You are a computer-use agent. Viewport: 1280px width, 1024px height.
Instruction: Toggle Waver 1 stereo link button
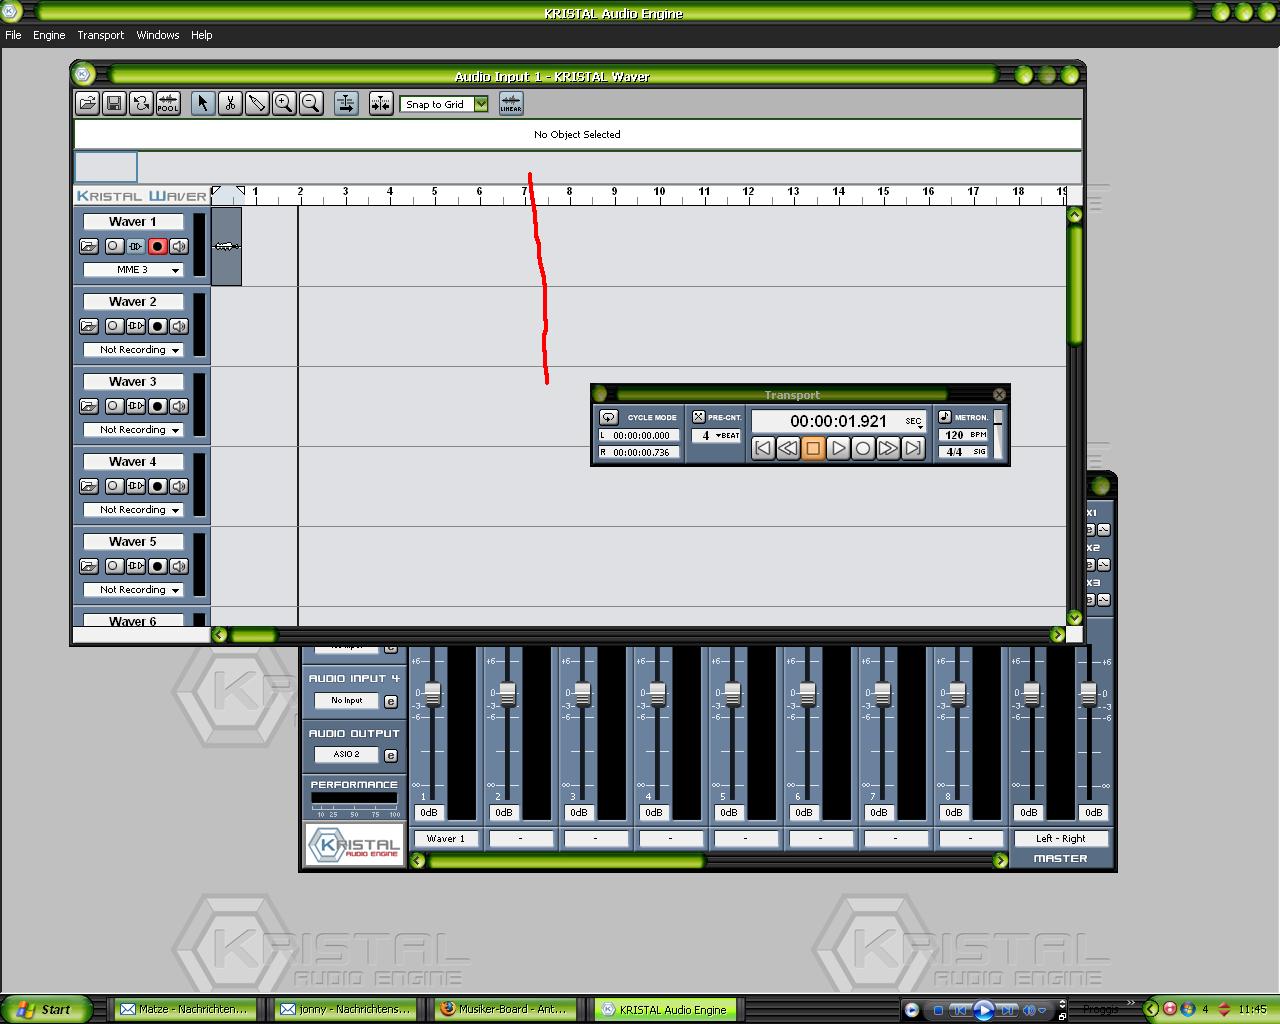tap(135, 246)
